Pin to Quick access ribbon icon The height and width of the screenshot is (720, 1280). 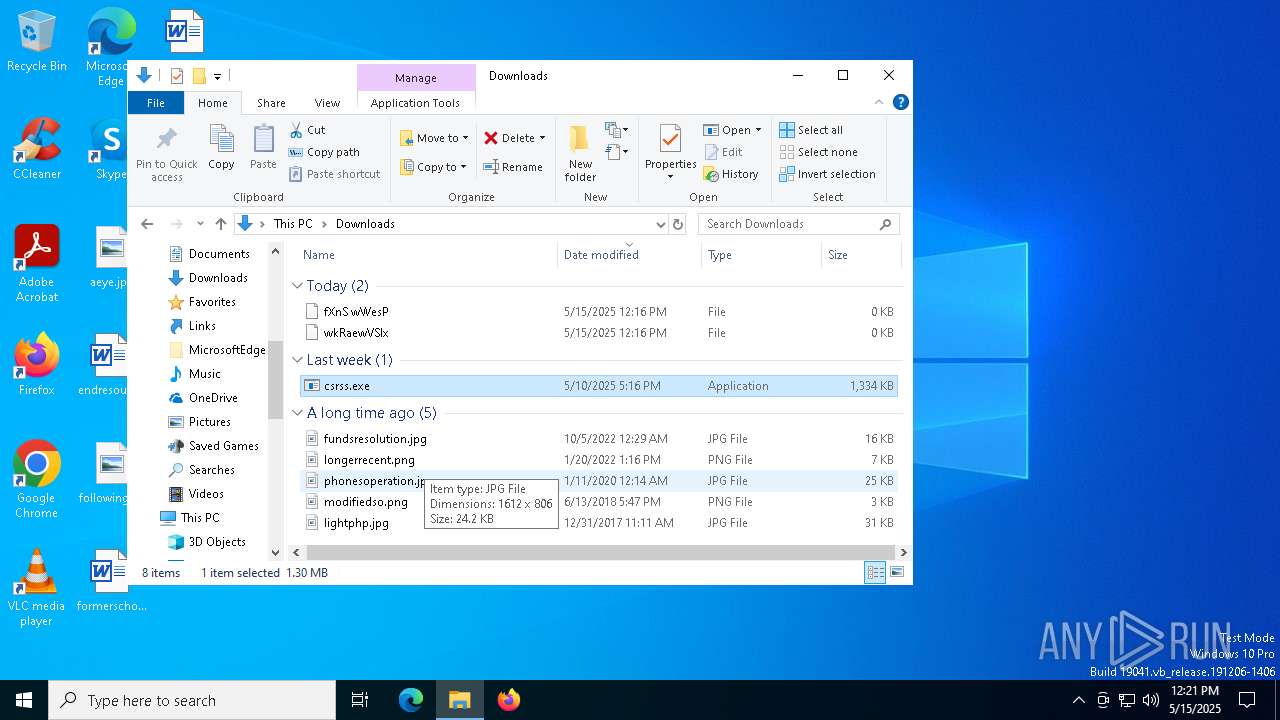167,154
